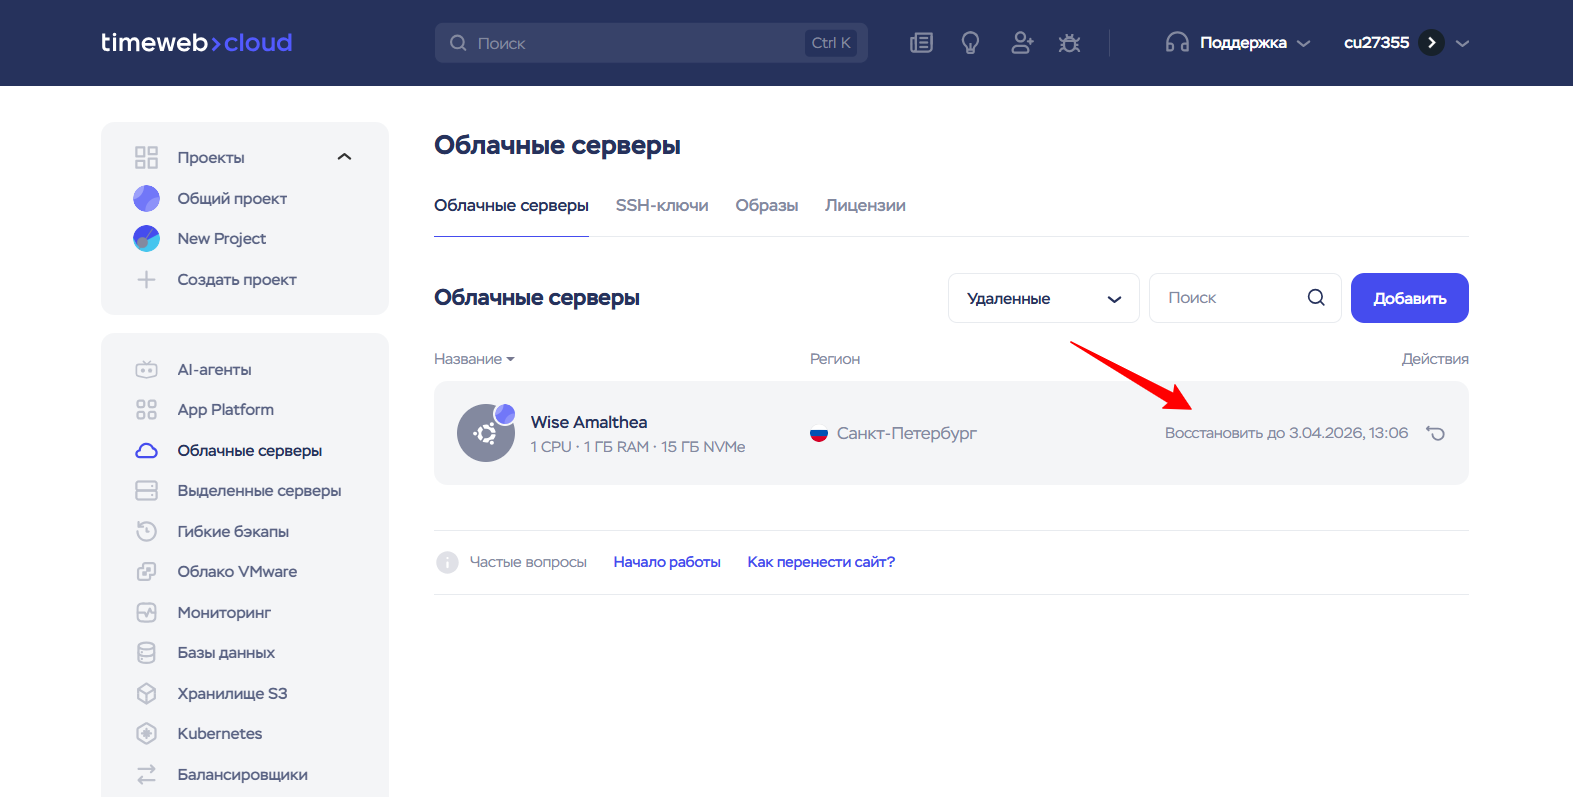Open the Начало работы link
This screenshot has width=1573, height=797.
(667, 562)
